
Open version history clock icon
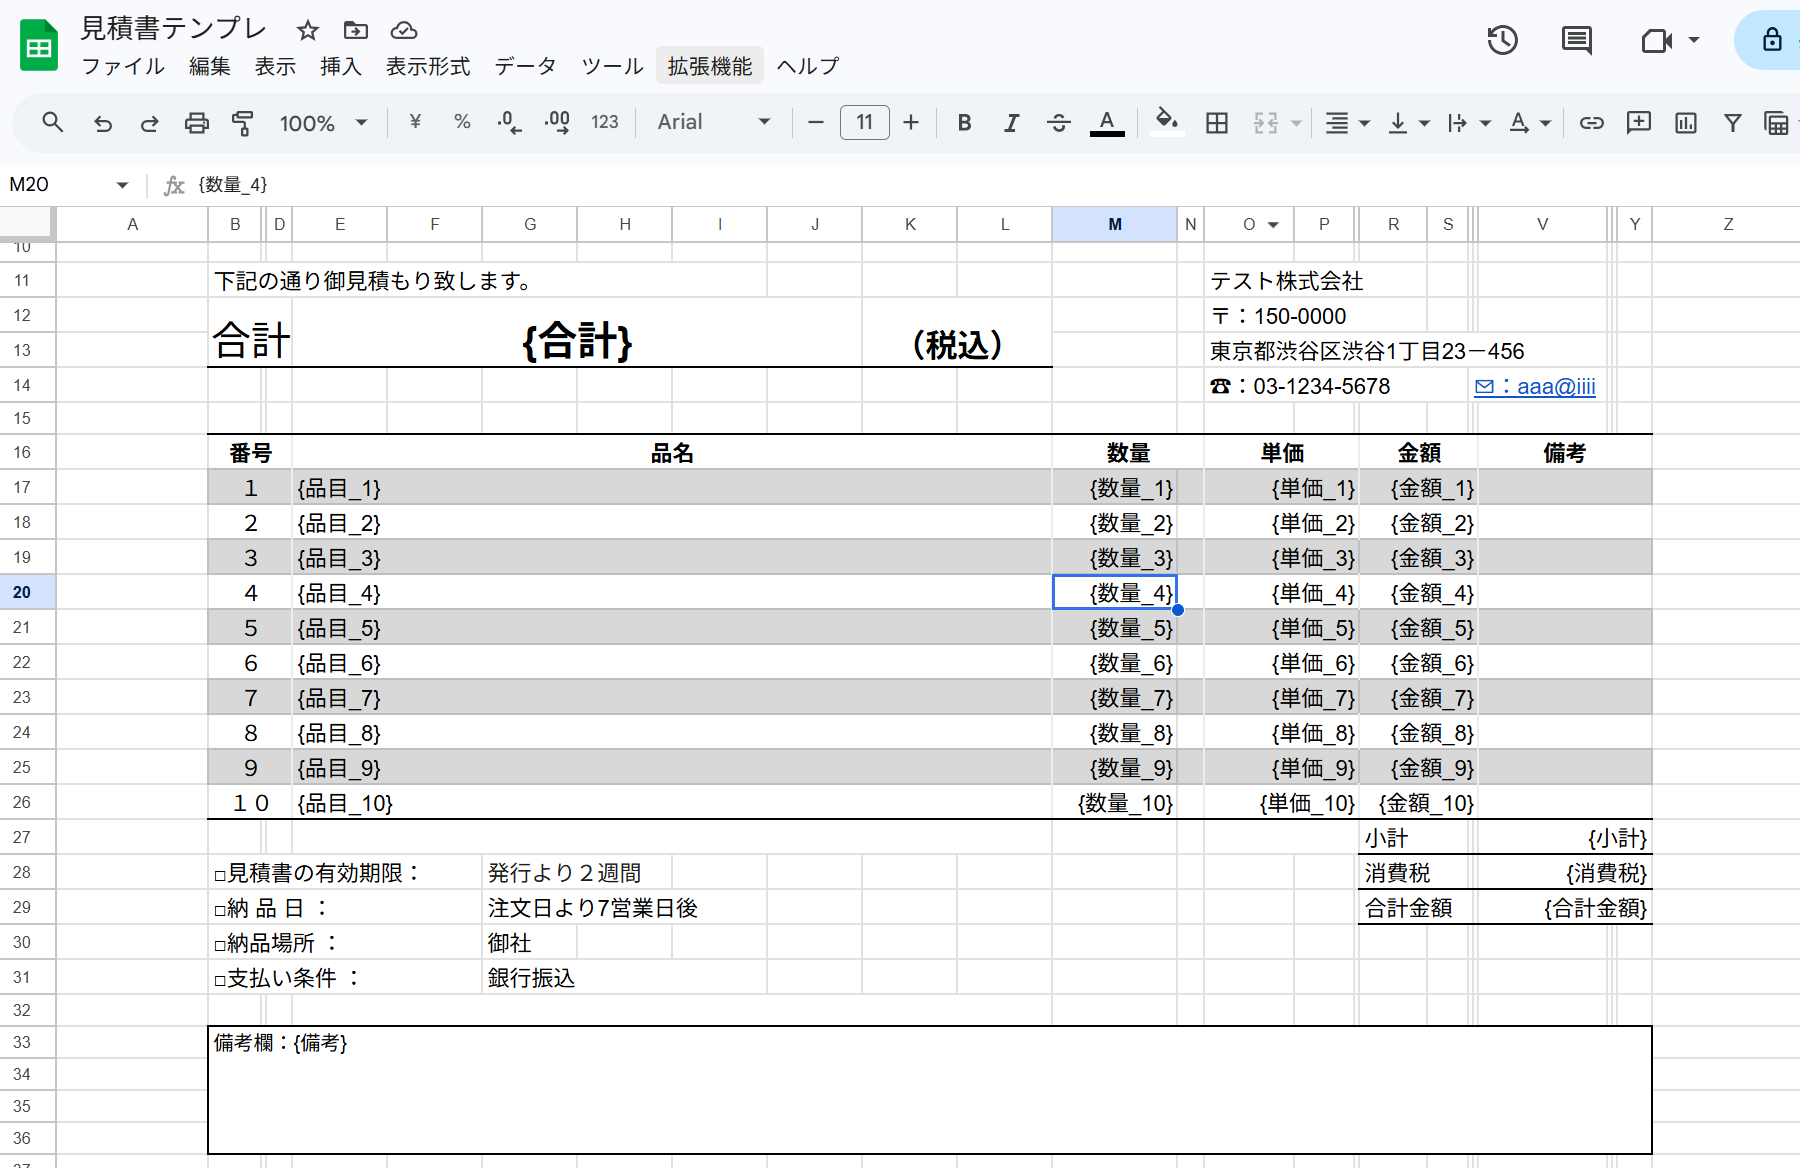(1502, 40)
